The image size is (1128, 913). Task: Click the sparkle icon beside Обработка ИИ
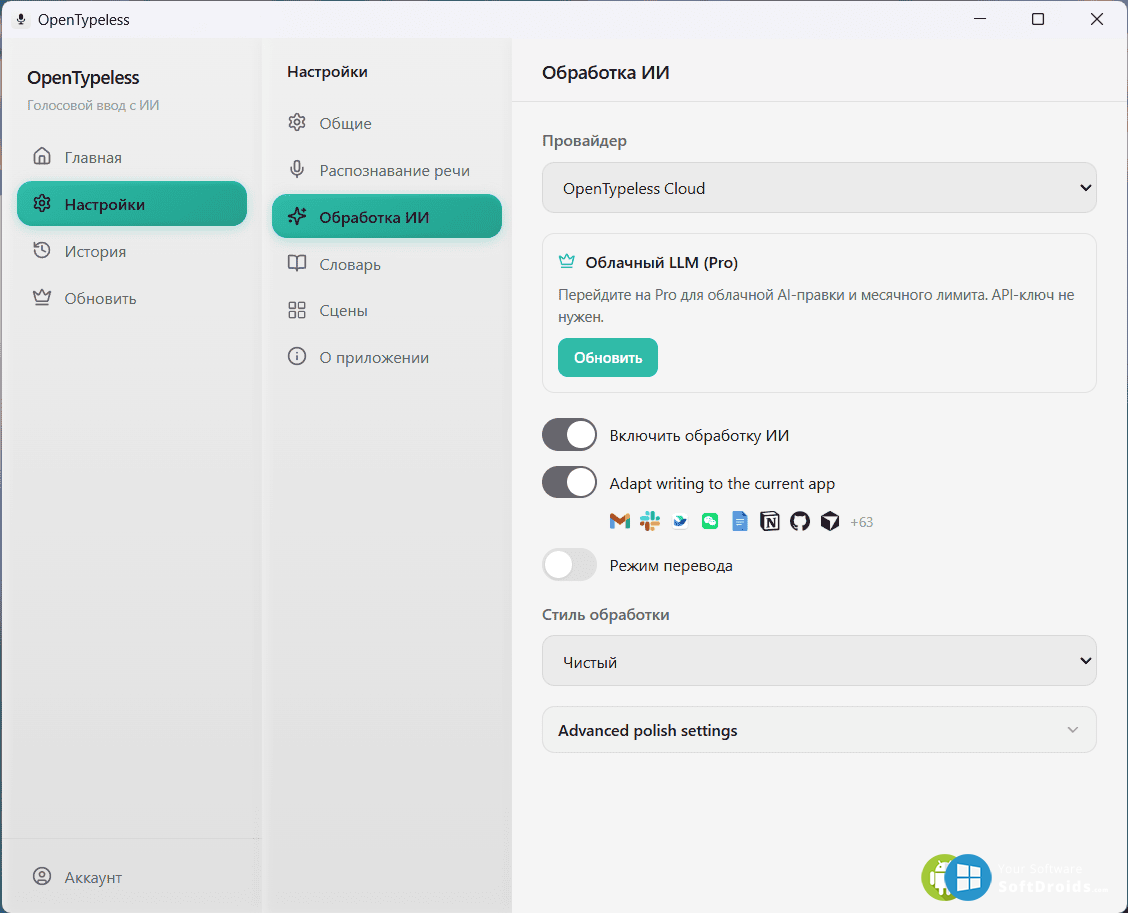pyautogui.click(x=296, y=216)
